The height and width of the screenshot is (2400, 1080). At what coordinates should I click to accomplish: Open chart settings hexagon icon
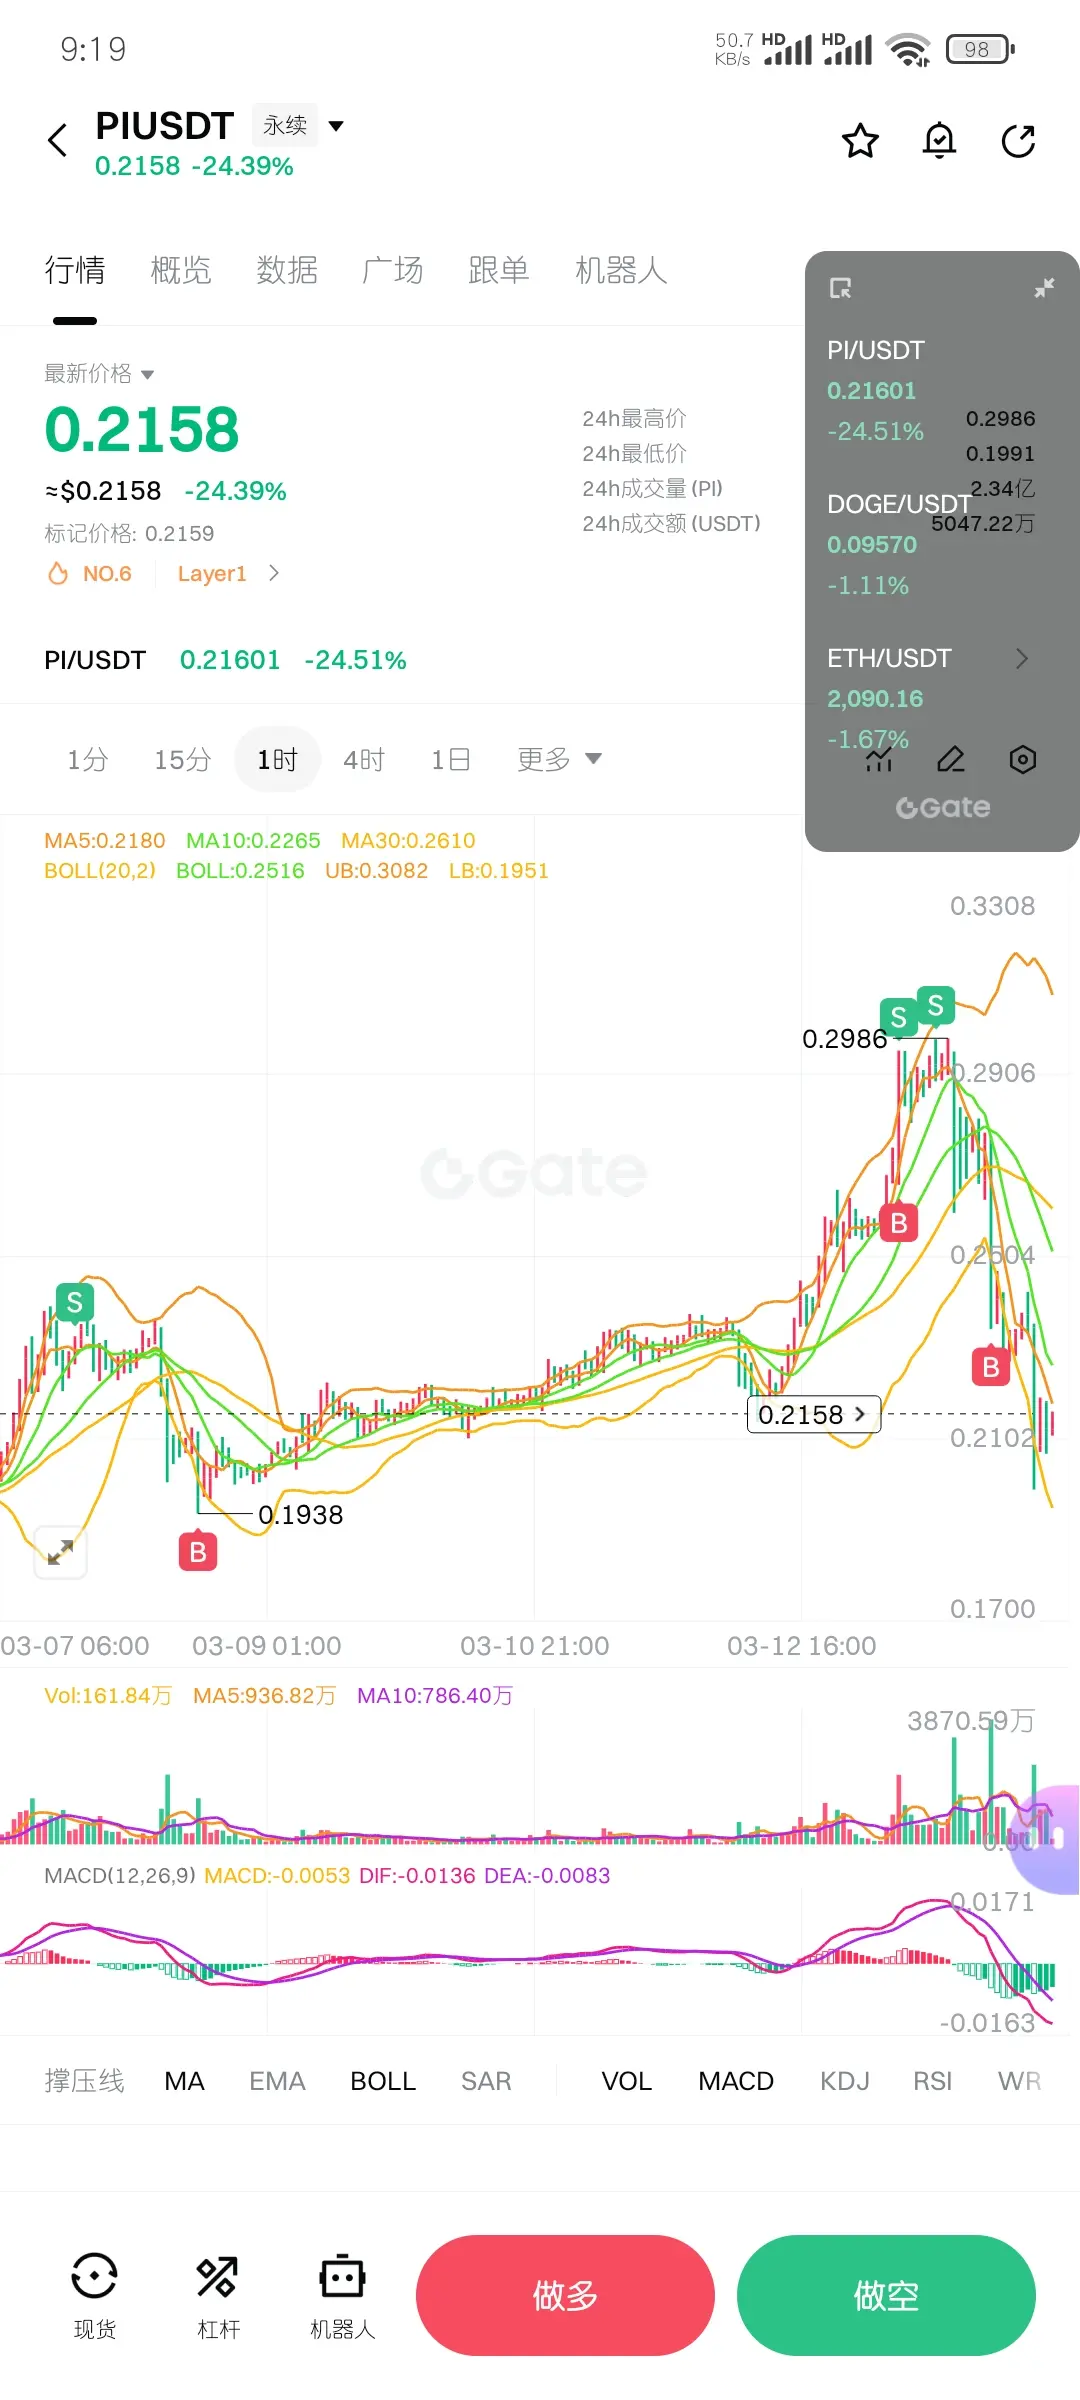point(1022,760)
